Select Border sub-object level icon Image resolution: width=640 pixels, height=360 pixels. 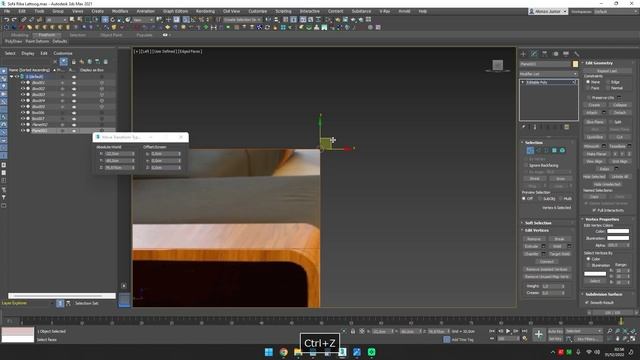tap(546, 151)
